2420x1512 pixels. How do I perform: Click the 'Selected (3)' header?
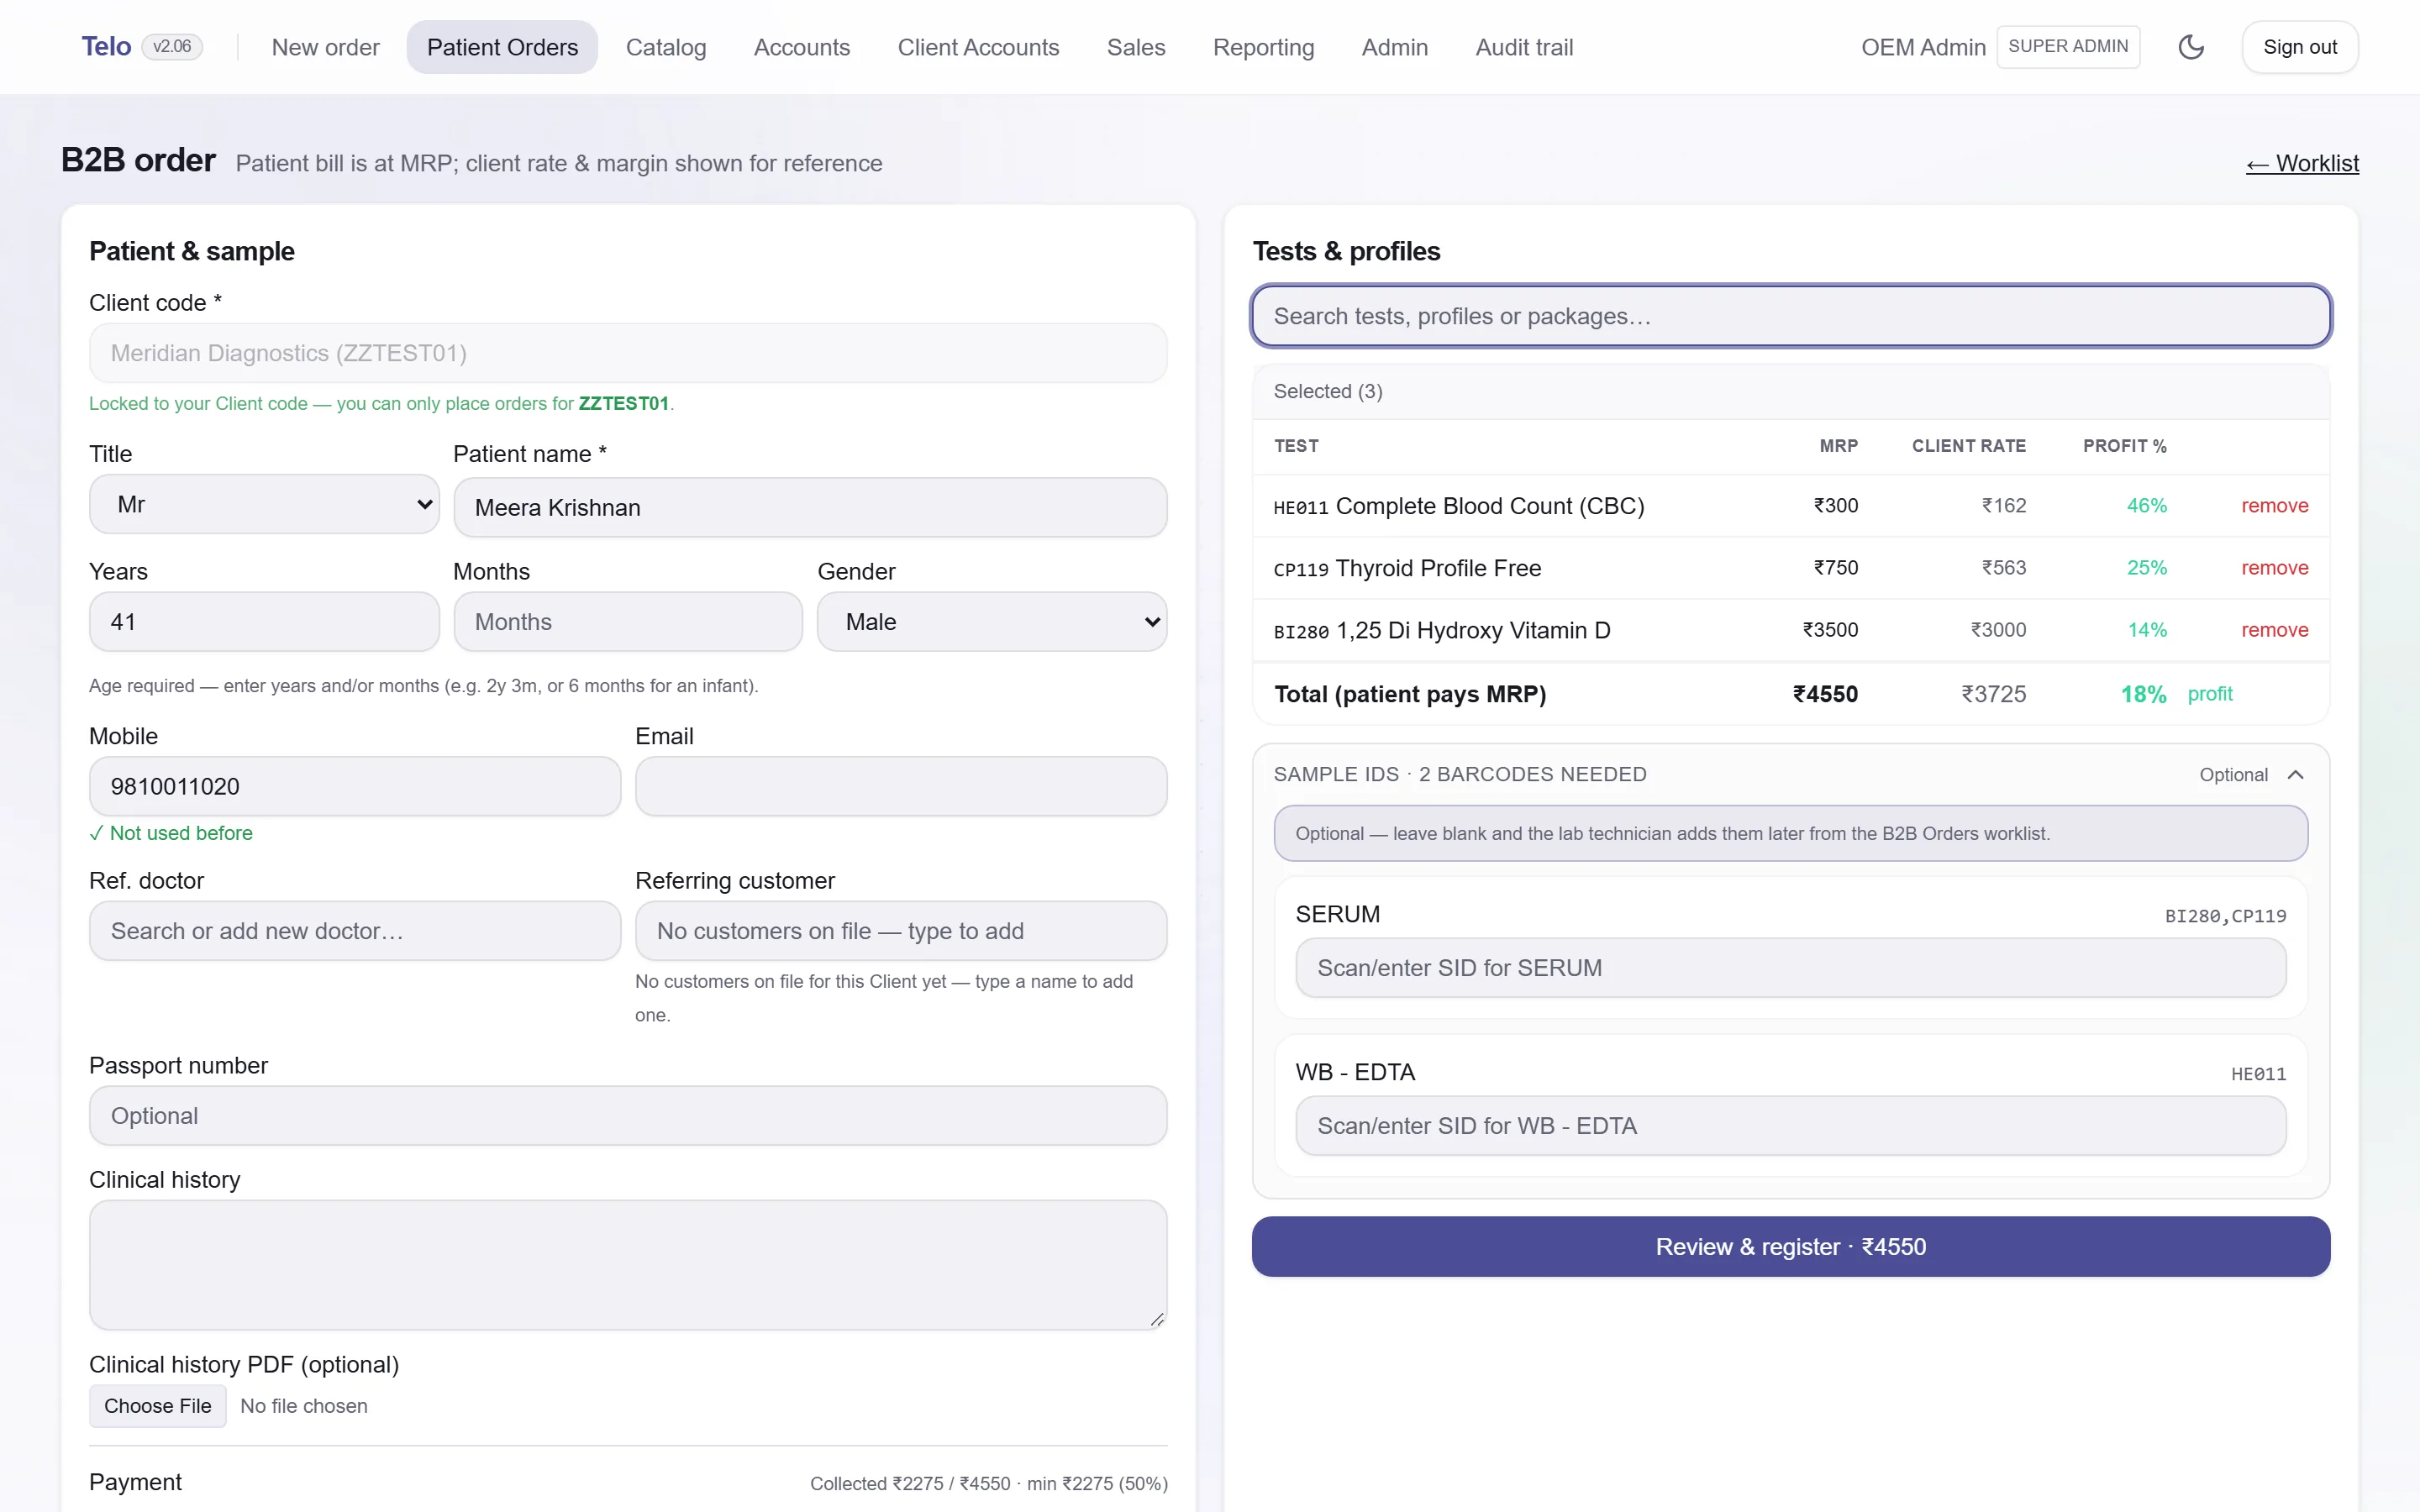coord(1328,391)
